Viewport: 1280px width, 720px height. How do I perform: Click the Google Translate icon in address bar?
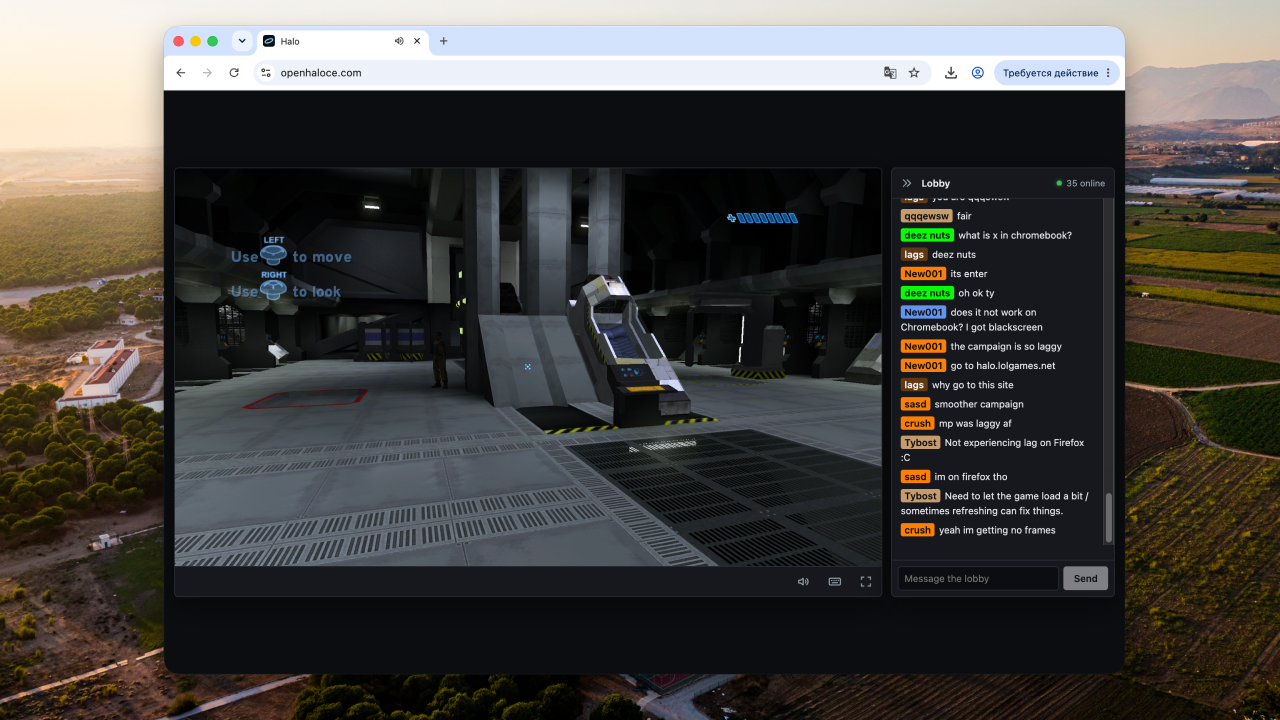(x=890, y=73)
